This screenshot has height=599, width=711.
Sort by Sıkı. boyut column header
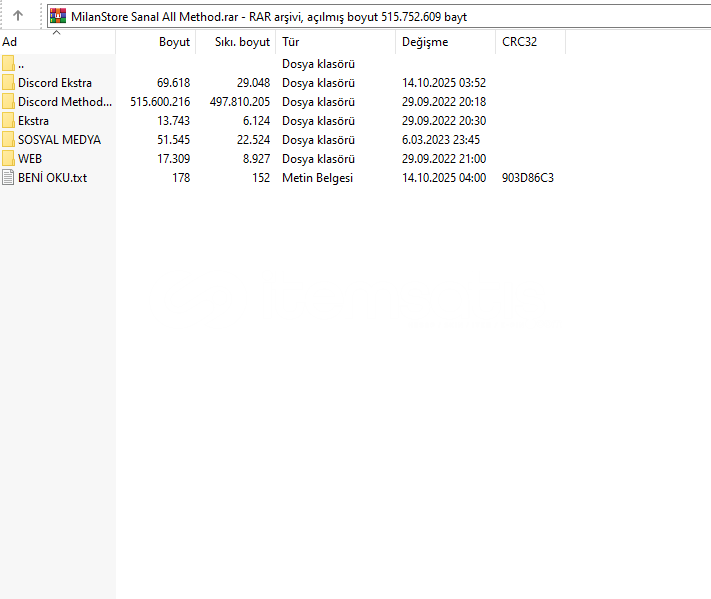[x=236, y=42]
